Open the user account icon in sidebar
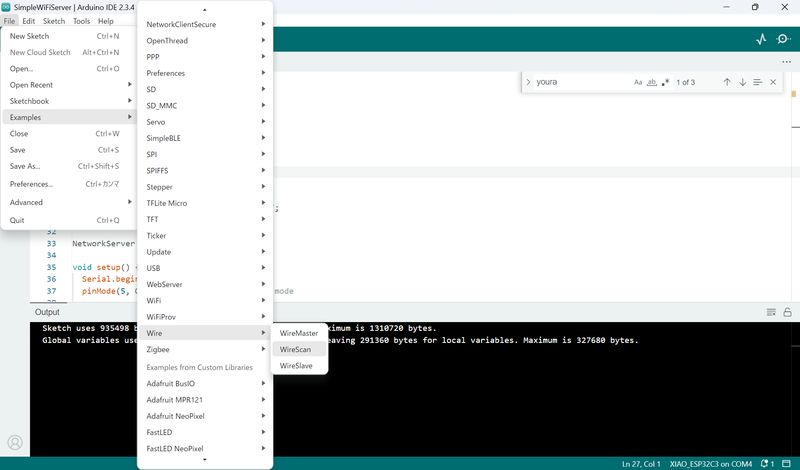This screenshot has width=800, height=470. coord(15,442)
